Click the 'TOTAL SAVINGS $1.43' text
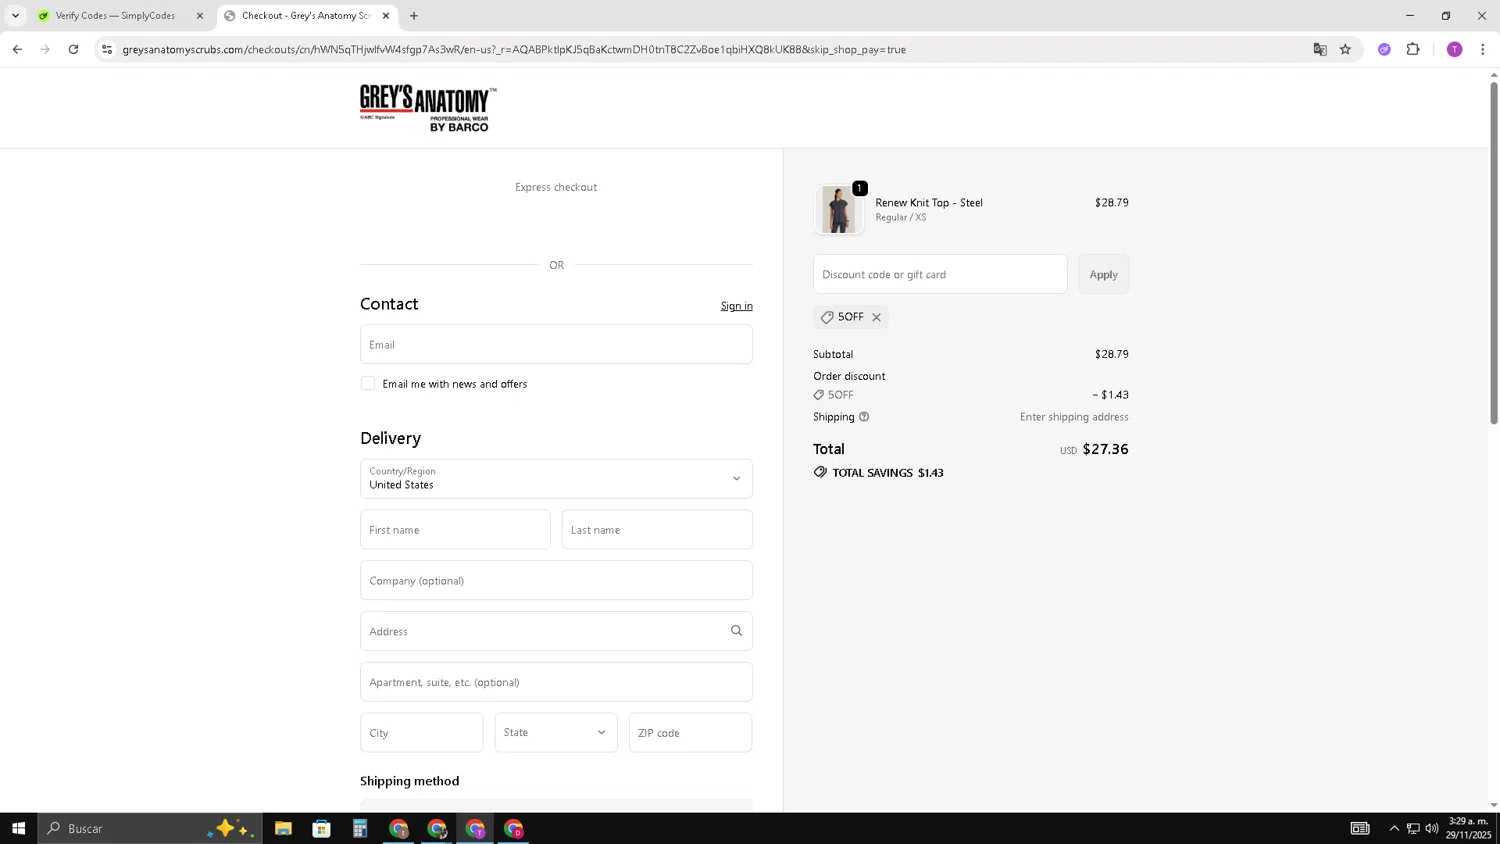This screenshot has height=844, width=1500. pos(888,473)
